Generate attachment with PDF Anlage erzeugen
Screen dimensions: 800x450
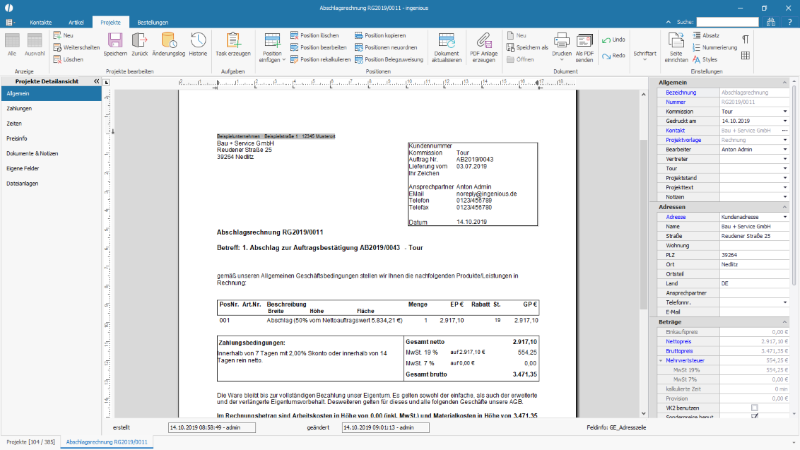click(x=484, y=47)
